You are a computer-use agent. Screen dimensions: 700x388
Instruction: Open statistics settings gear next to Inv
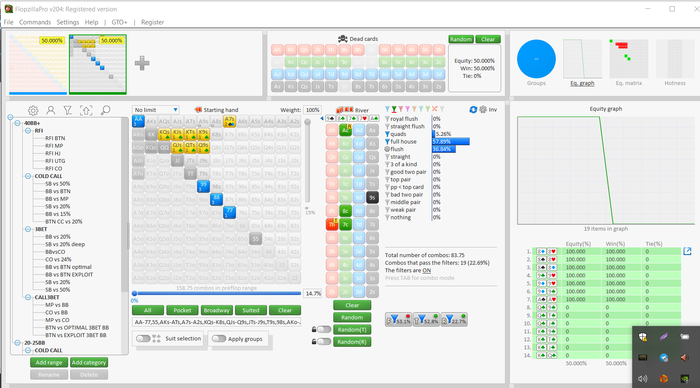[483, 109]
